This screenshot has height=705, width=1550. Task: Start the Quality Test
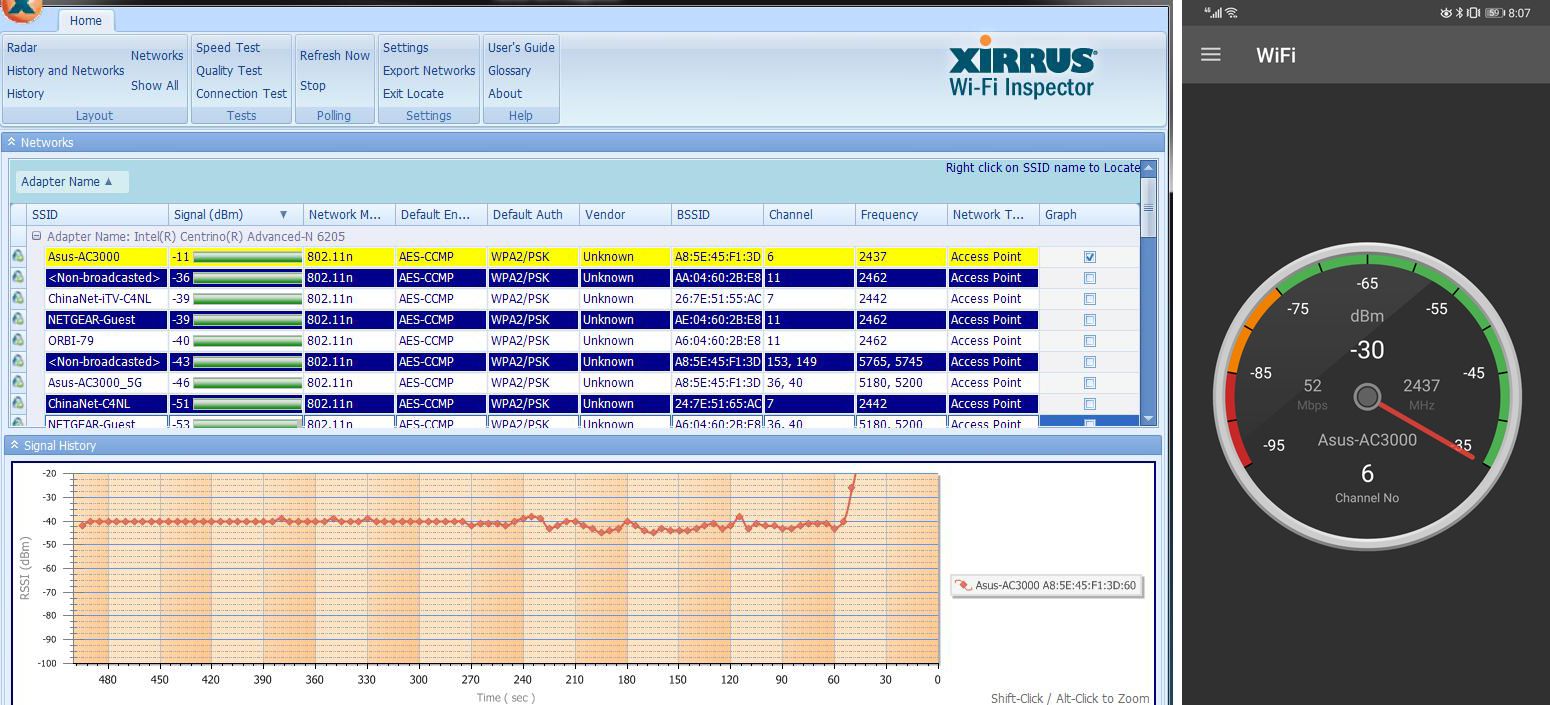229,71
